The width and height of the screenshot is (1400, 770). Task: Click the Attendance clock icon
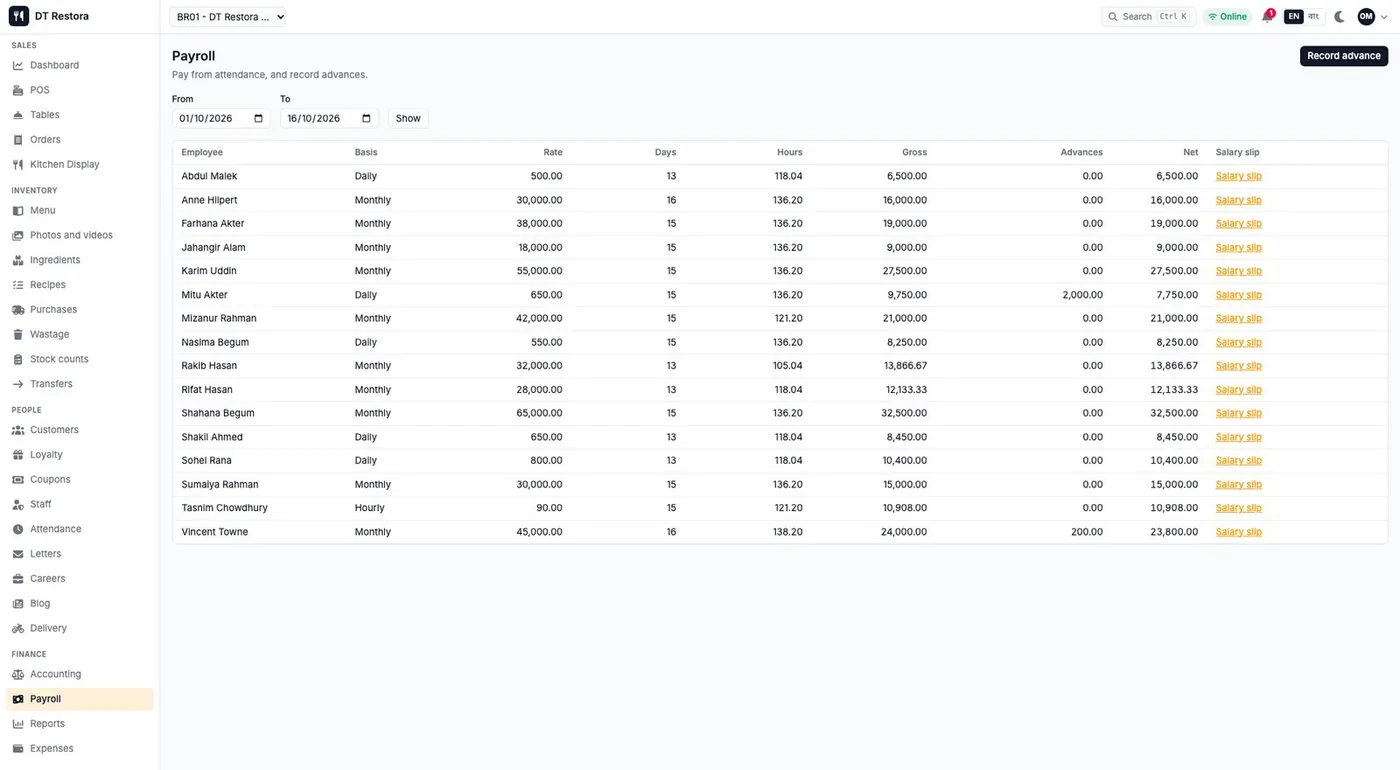click(18, 529)
